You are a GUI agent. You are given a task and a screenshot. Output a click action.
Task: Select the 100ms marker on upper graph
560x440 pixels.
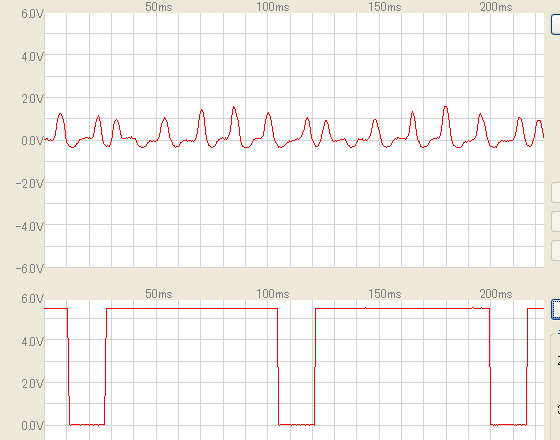pos(272,7)
